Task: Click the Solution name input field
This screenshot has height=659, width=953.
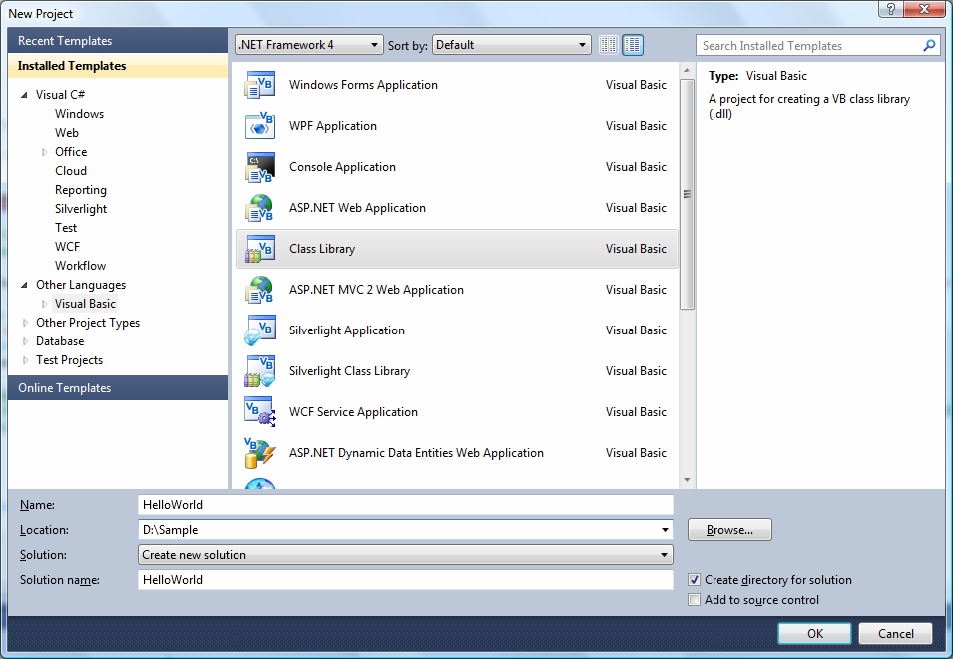Action: pyautogui.click(x=406, y=580)
